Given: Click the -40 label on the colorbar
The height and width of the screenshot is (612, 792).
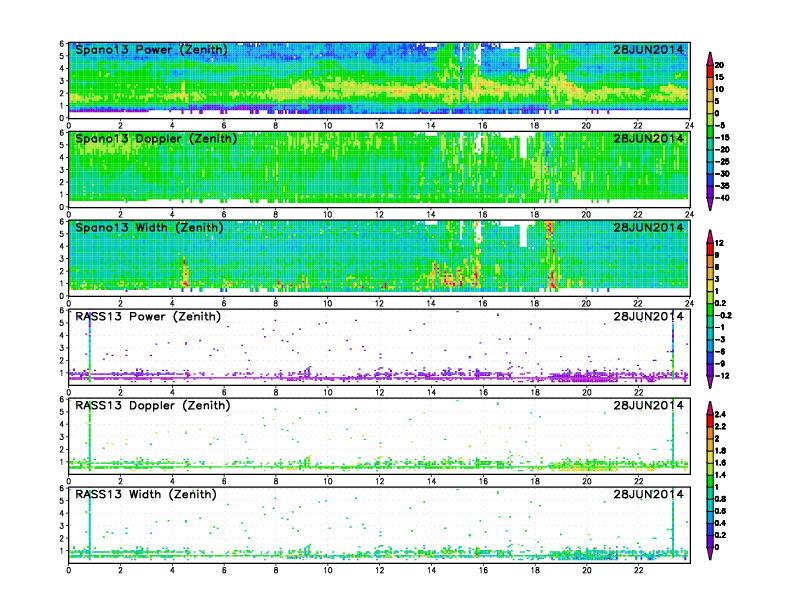Looking at the screenshot, I should (722, 198).
